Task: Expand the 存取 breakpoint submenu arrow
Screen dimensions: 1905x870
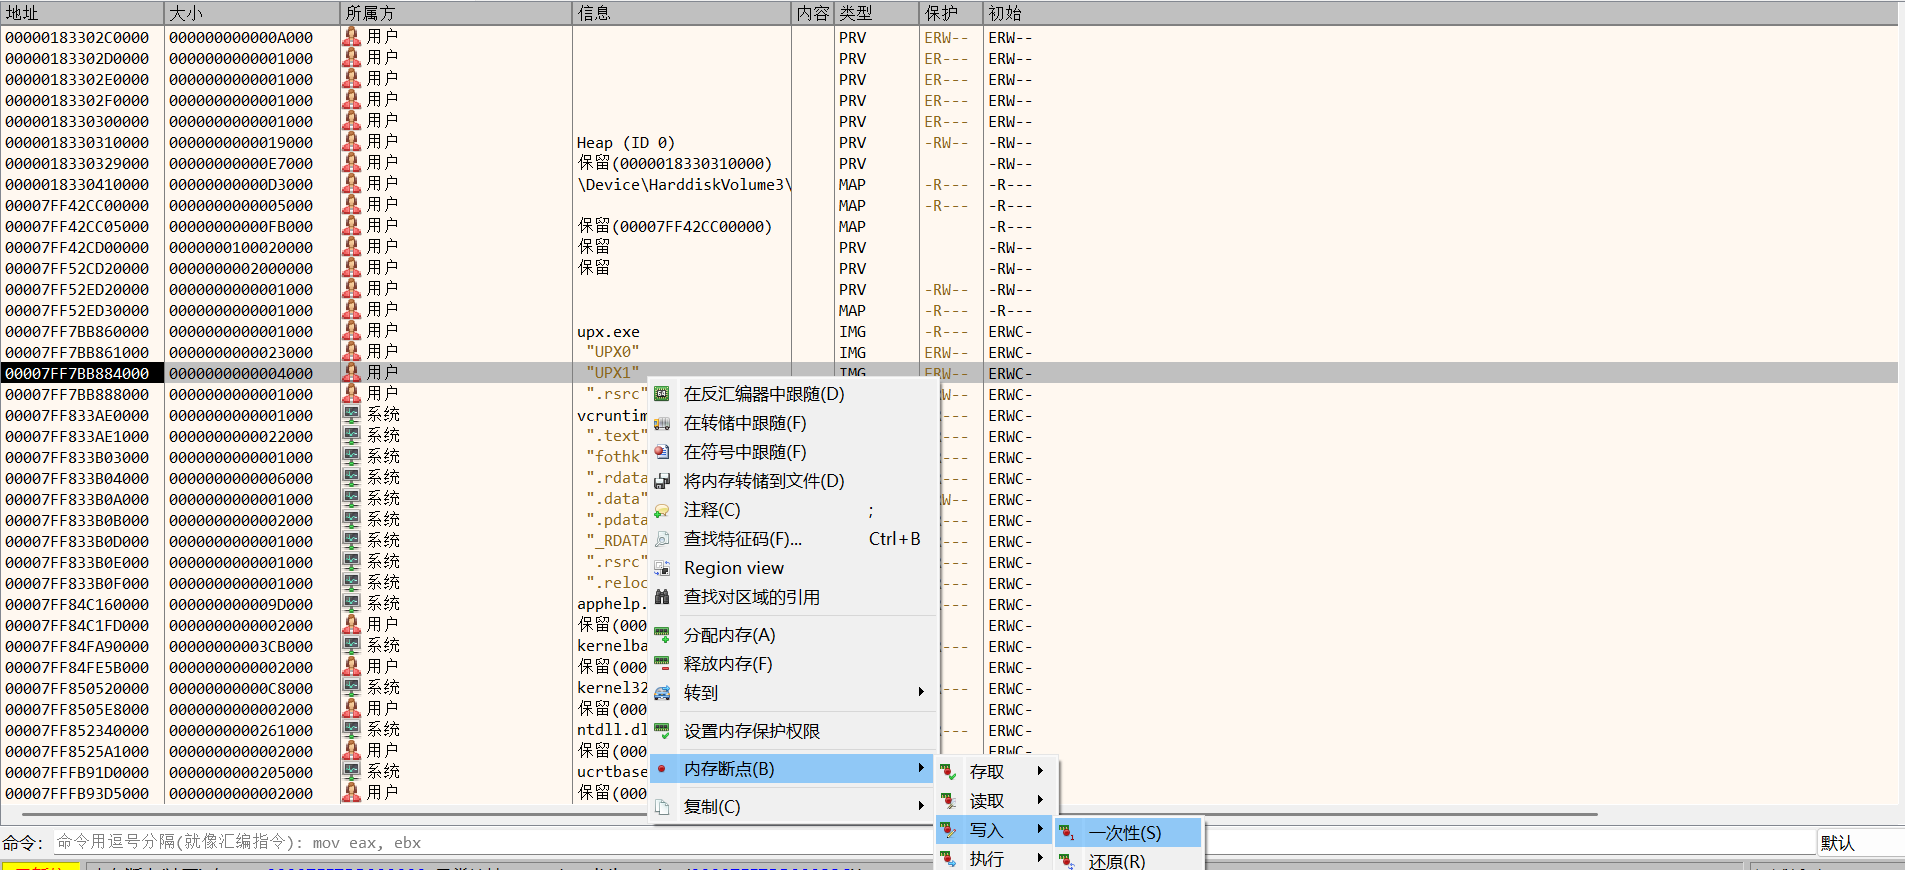Action: click(x=1040, y=771)
